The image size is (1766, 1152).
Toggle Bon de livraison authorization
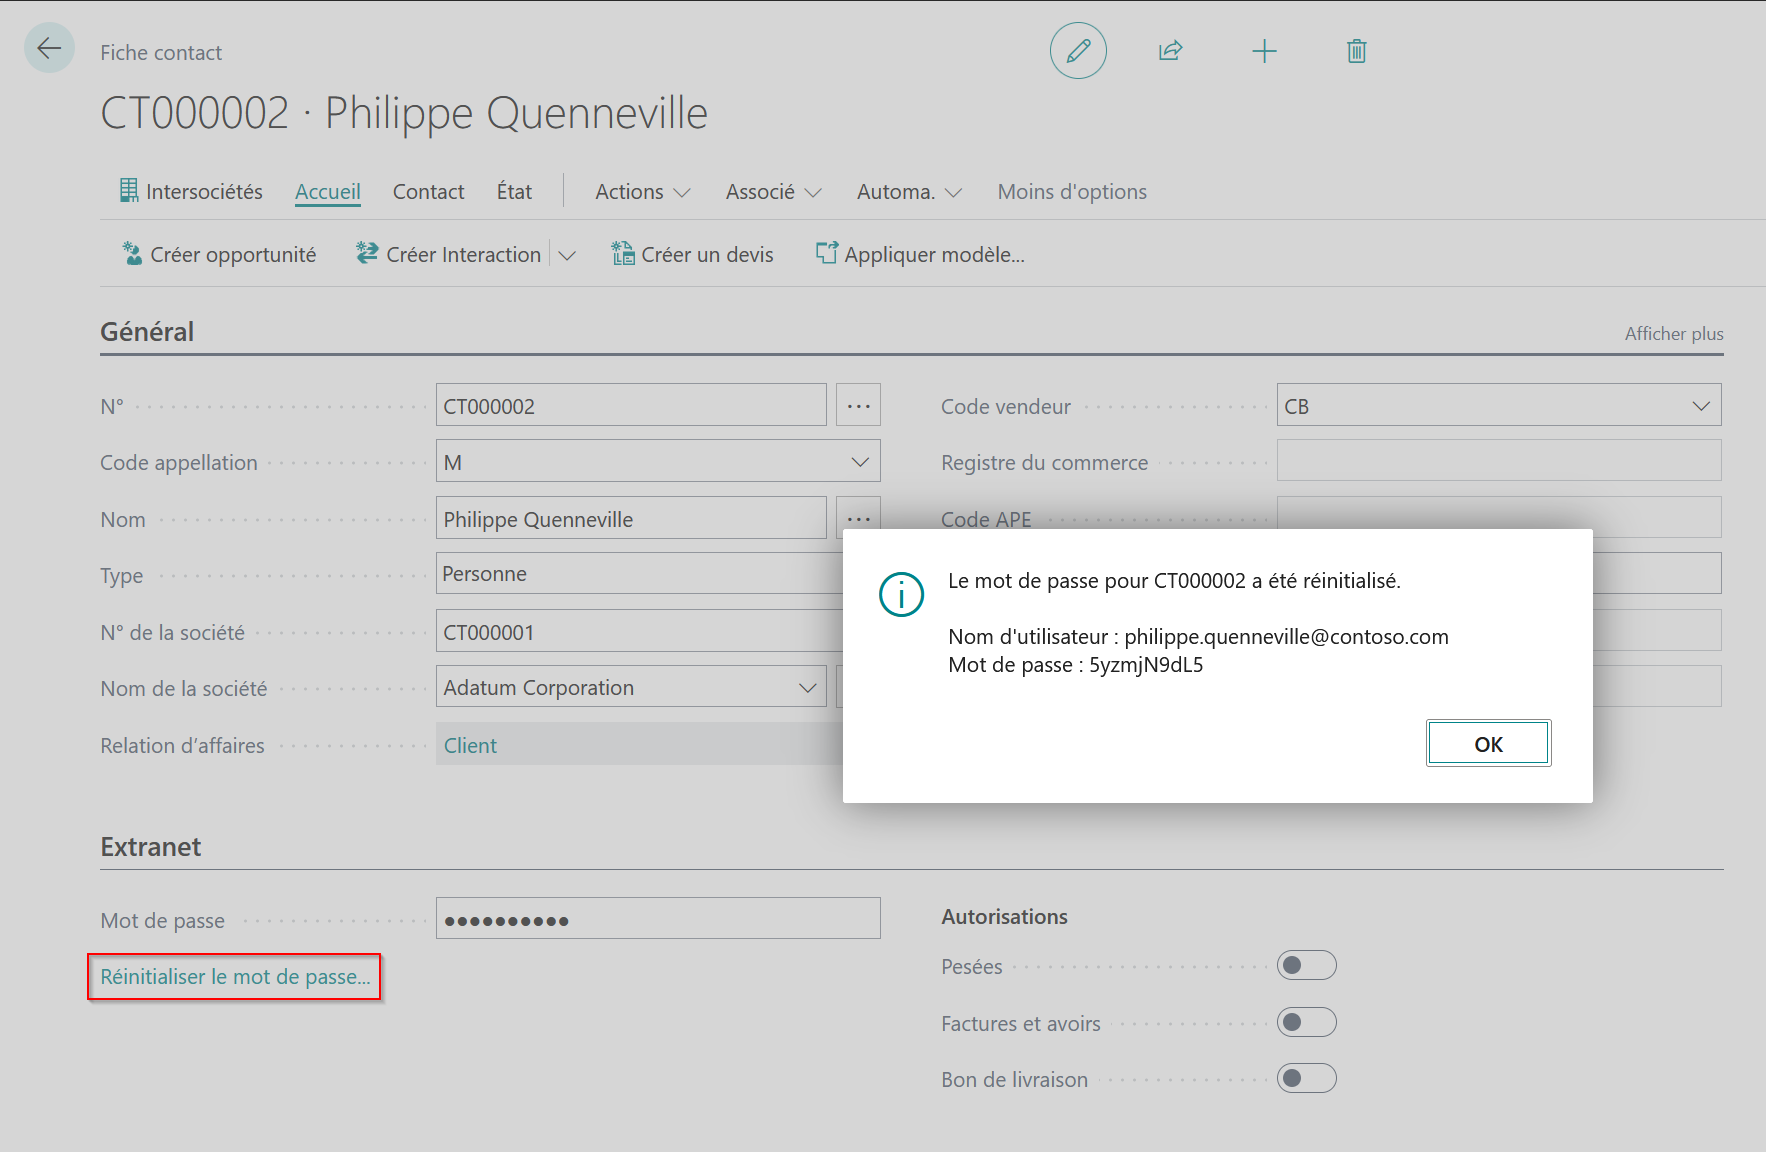1306,1078
